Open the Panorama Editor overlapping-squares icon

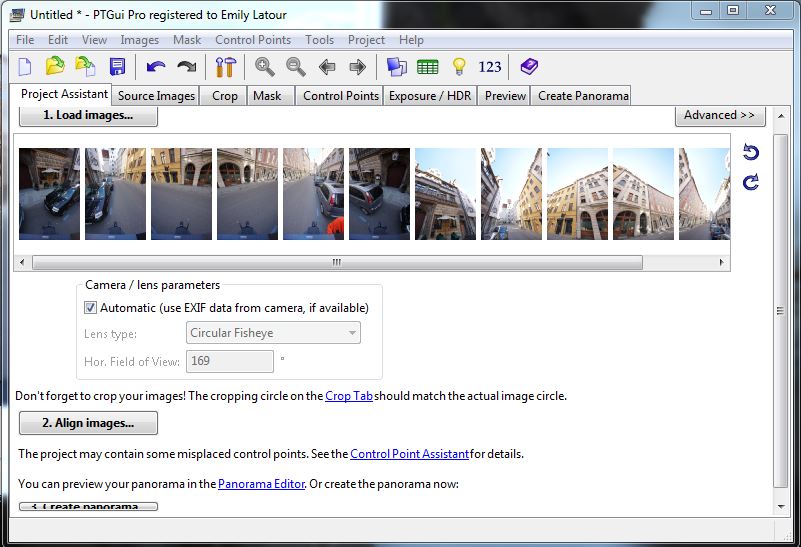[397, 67]
